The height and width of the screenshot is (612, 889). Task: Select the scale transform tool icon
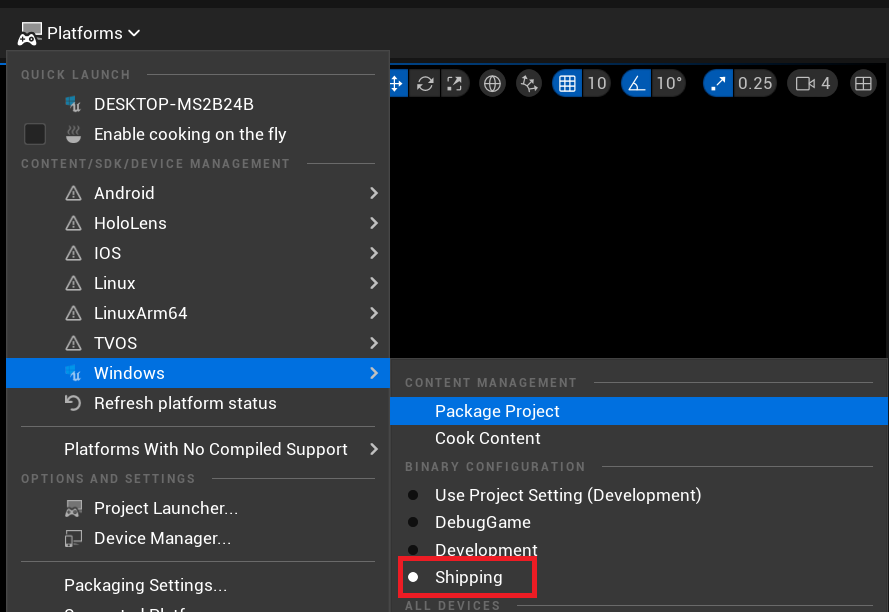click(454, 83)
